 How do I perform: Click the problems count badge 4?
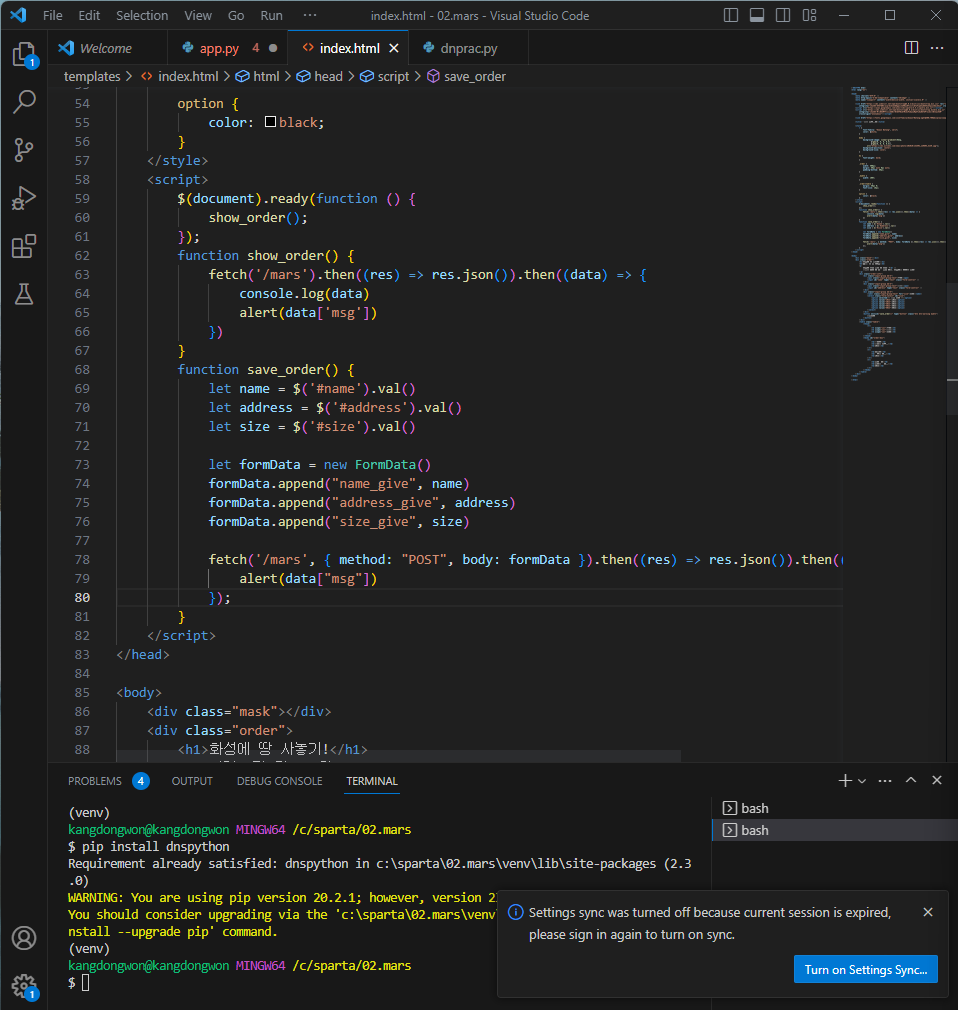click(140, 781)
